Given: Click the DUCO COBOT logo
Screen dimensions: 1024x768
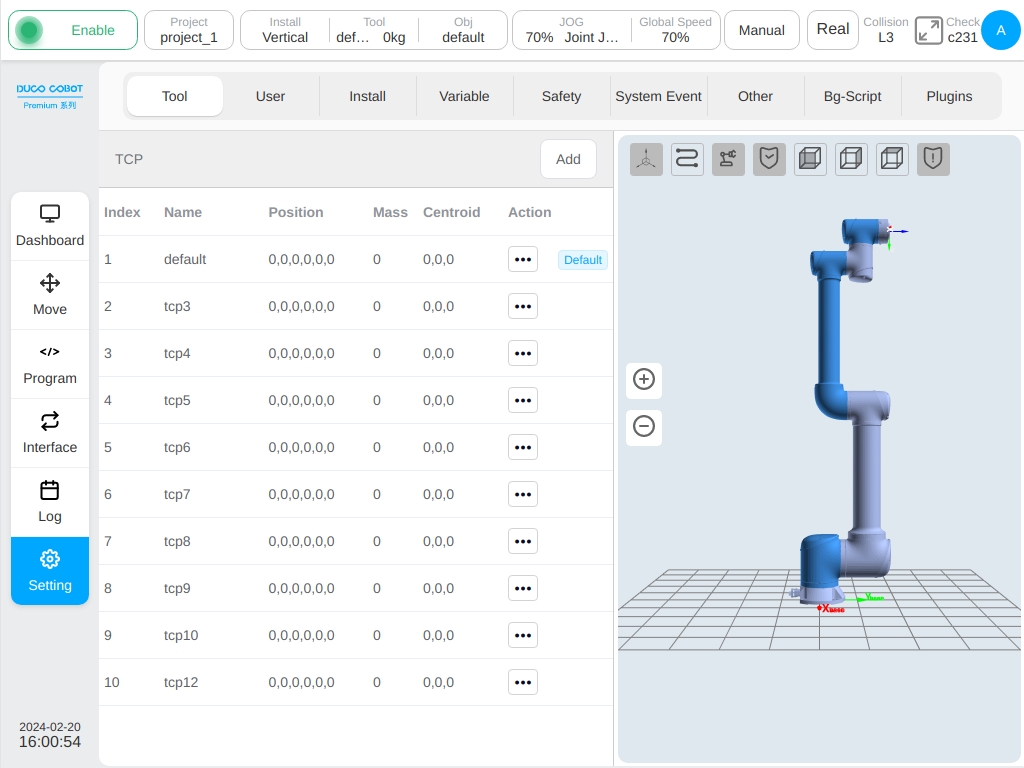Looking at the screenshot, I should [x=50, y=96].
